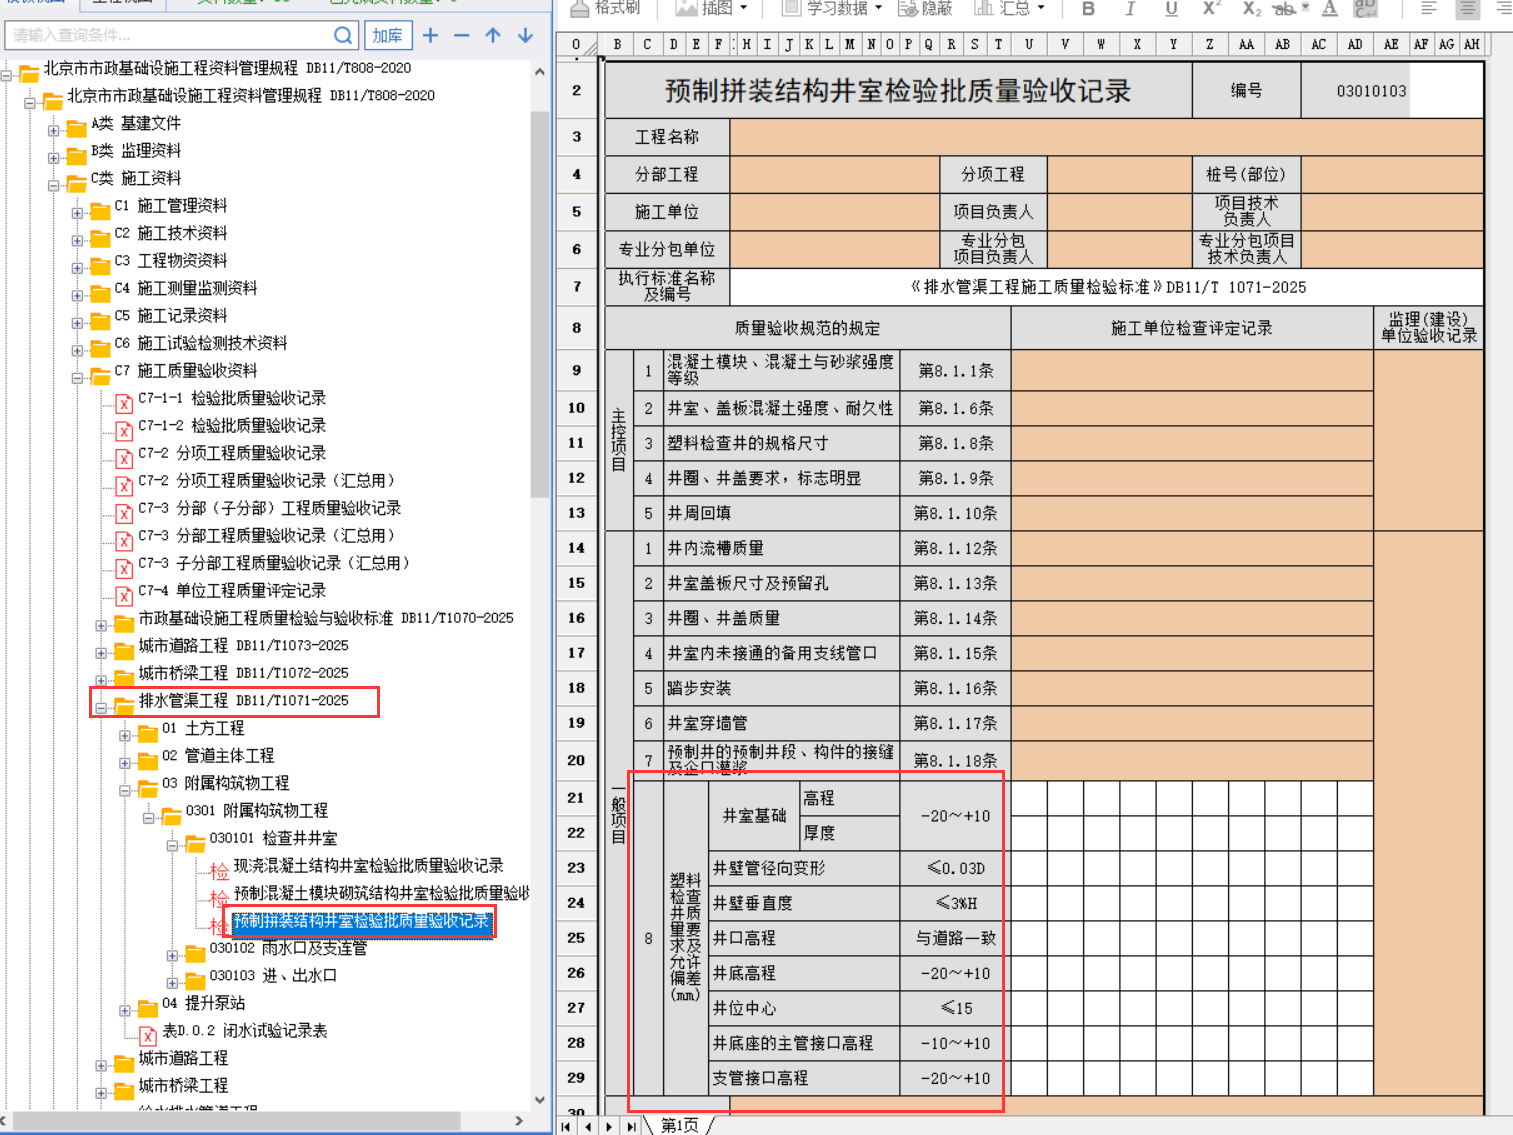Click the 加库 button
Viewport: 1513px width, 1135px height.
coord(387,35)
